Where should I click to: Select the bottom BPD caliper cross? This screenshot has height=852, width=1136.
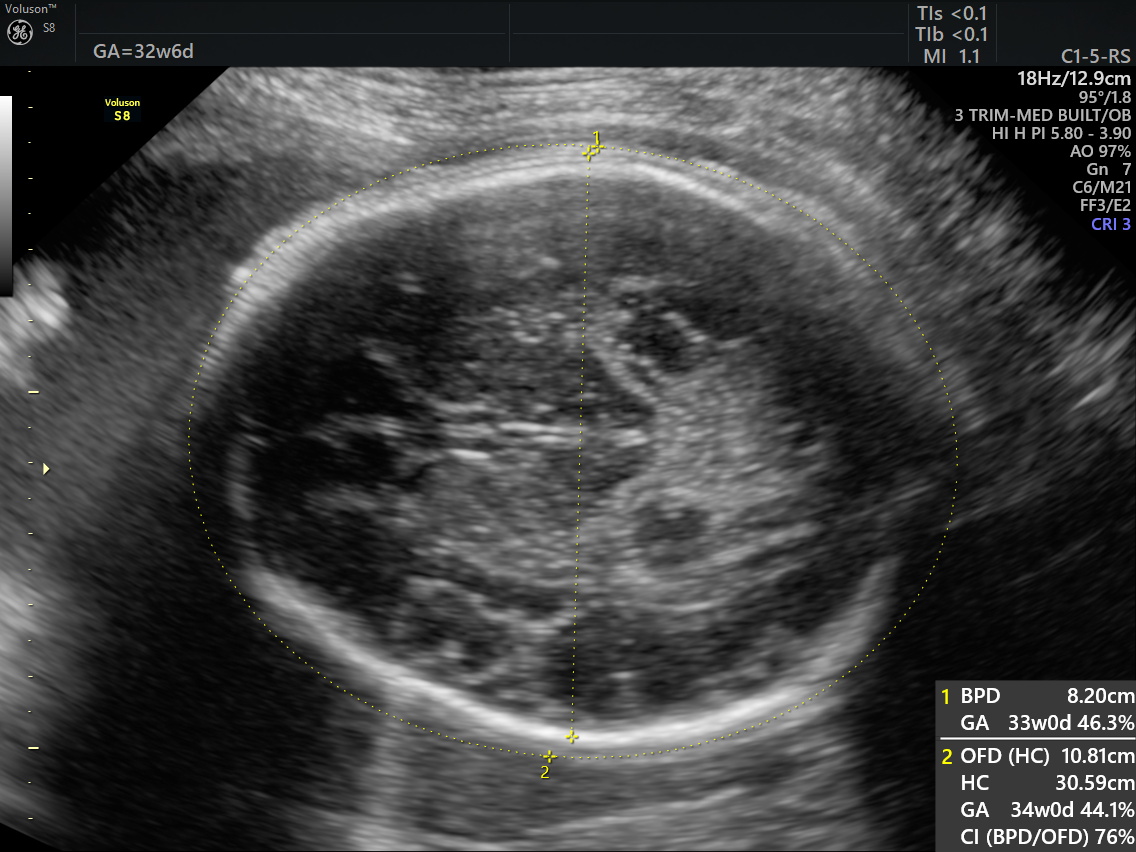pyautogui.click(x=572, y=737)
